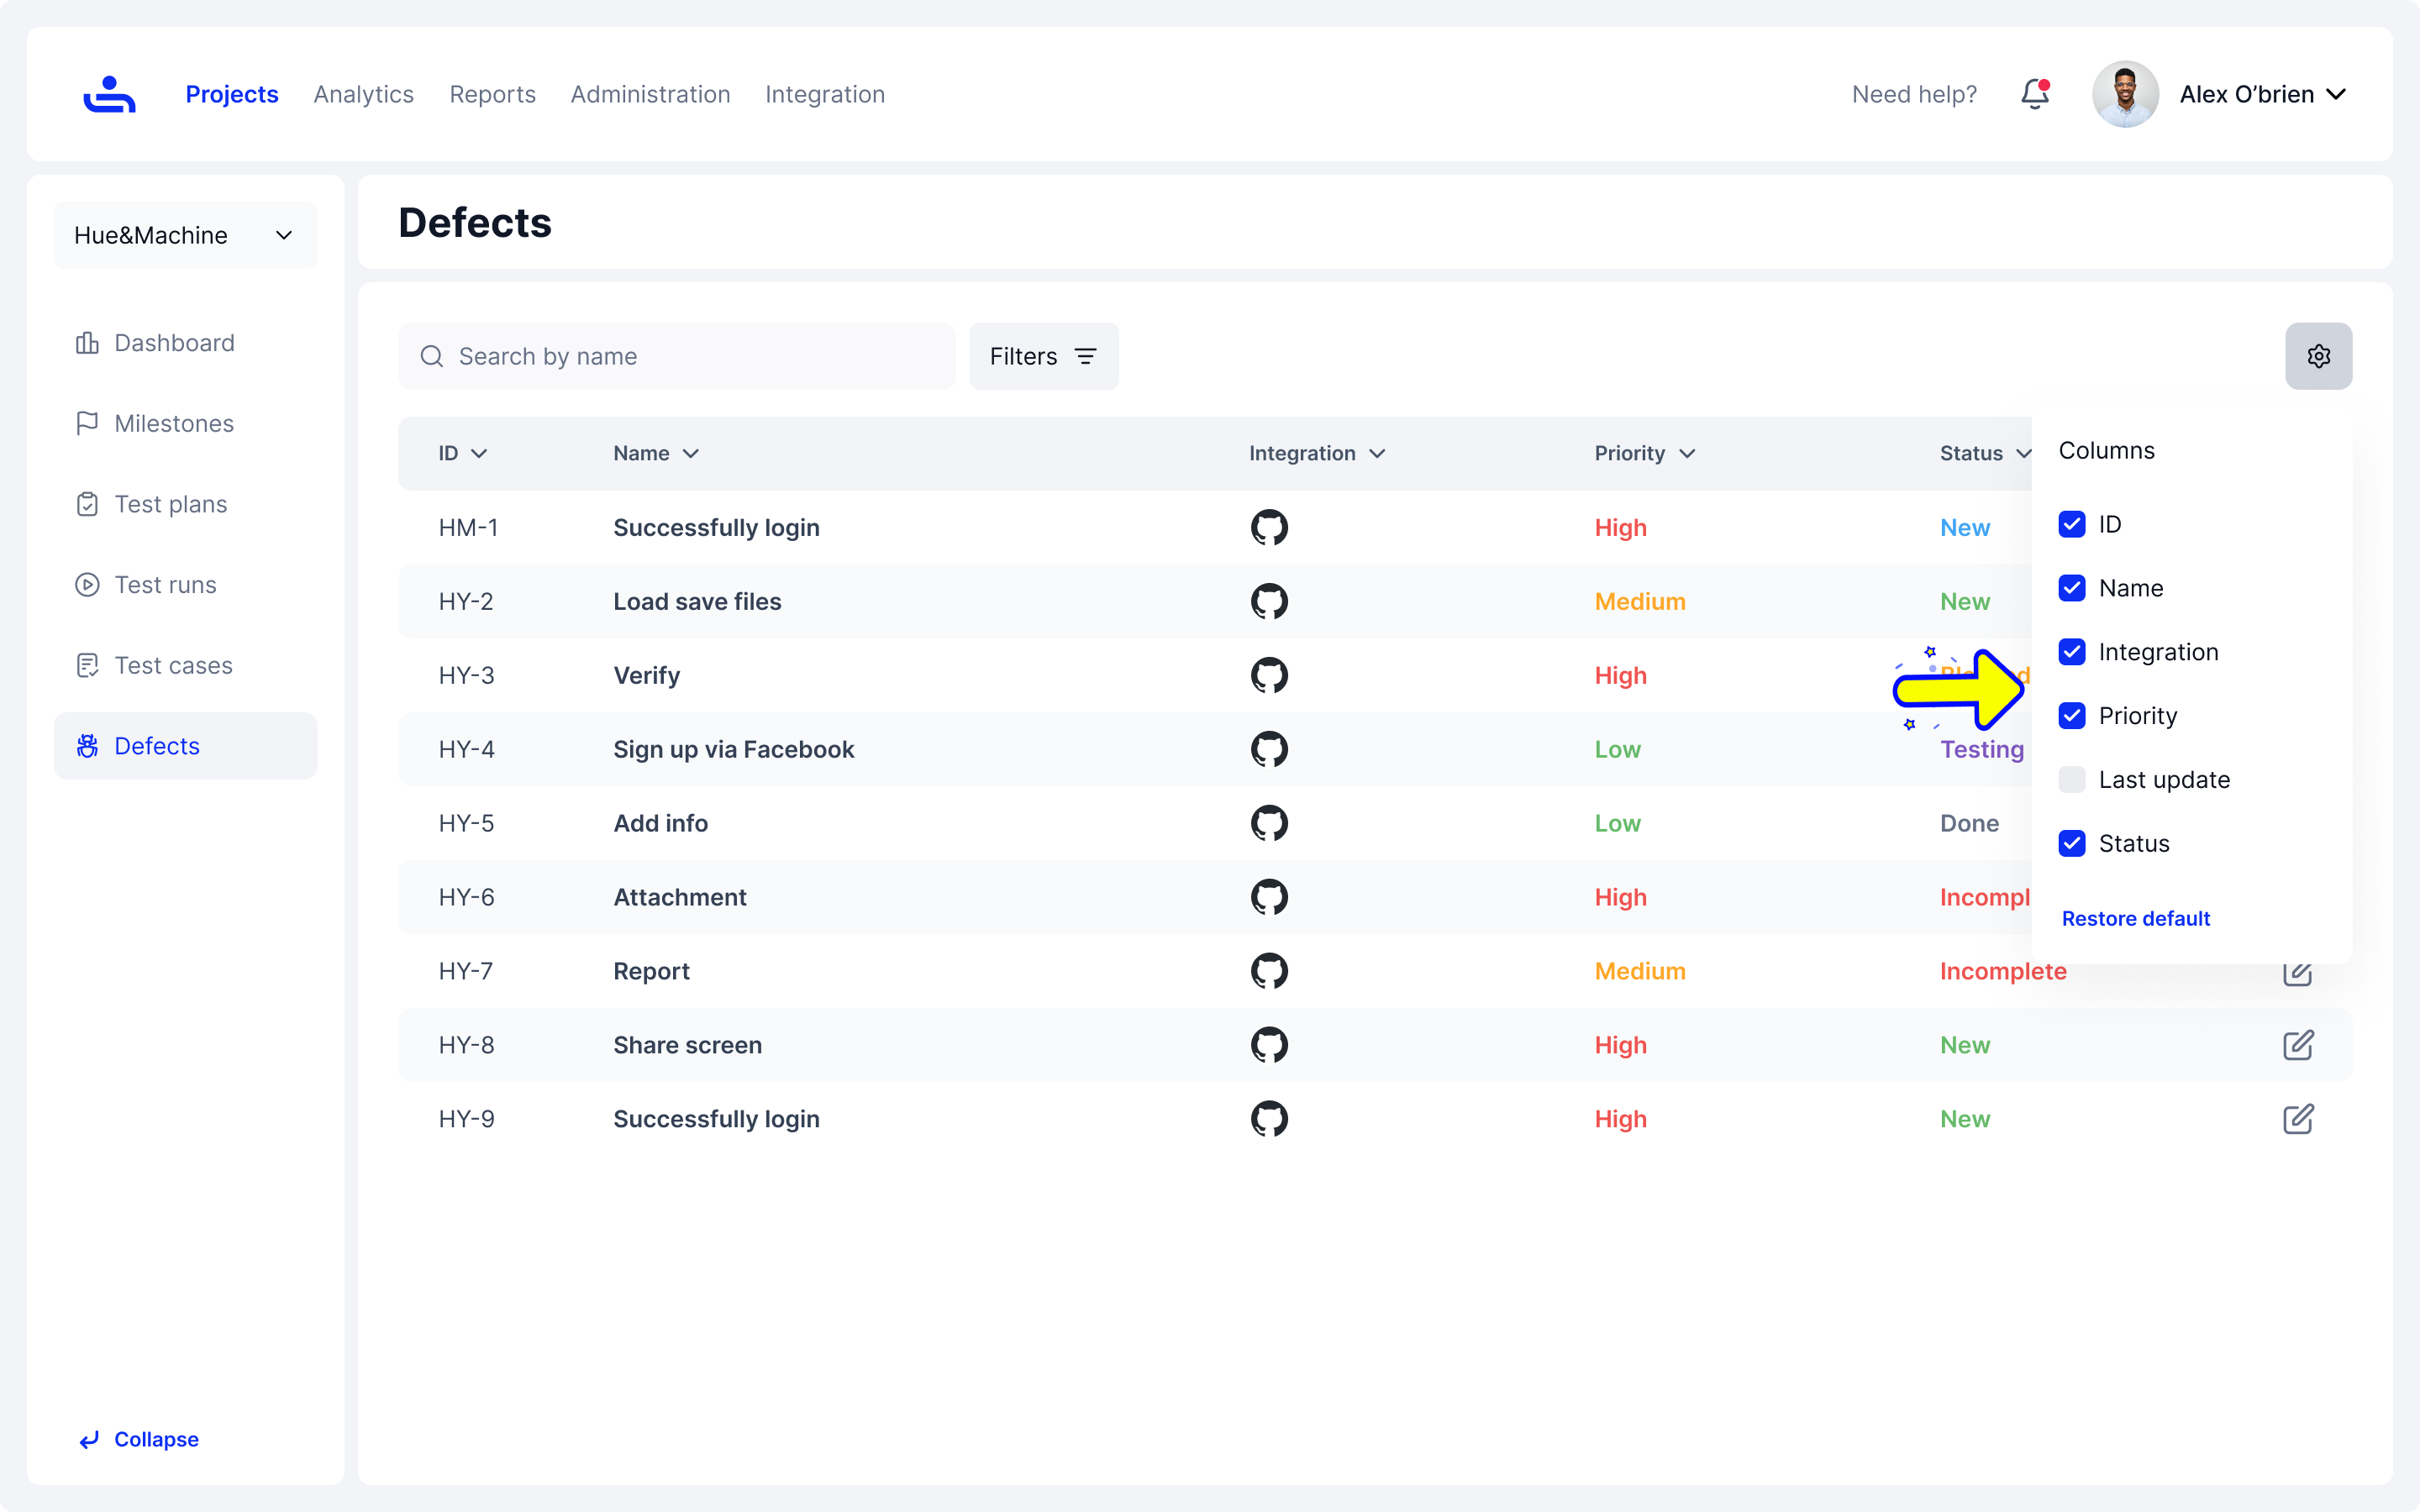Open the notifications bell
The image size is (2420, 1512).
pos(2034,94)
